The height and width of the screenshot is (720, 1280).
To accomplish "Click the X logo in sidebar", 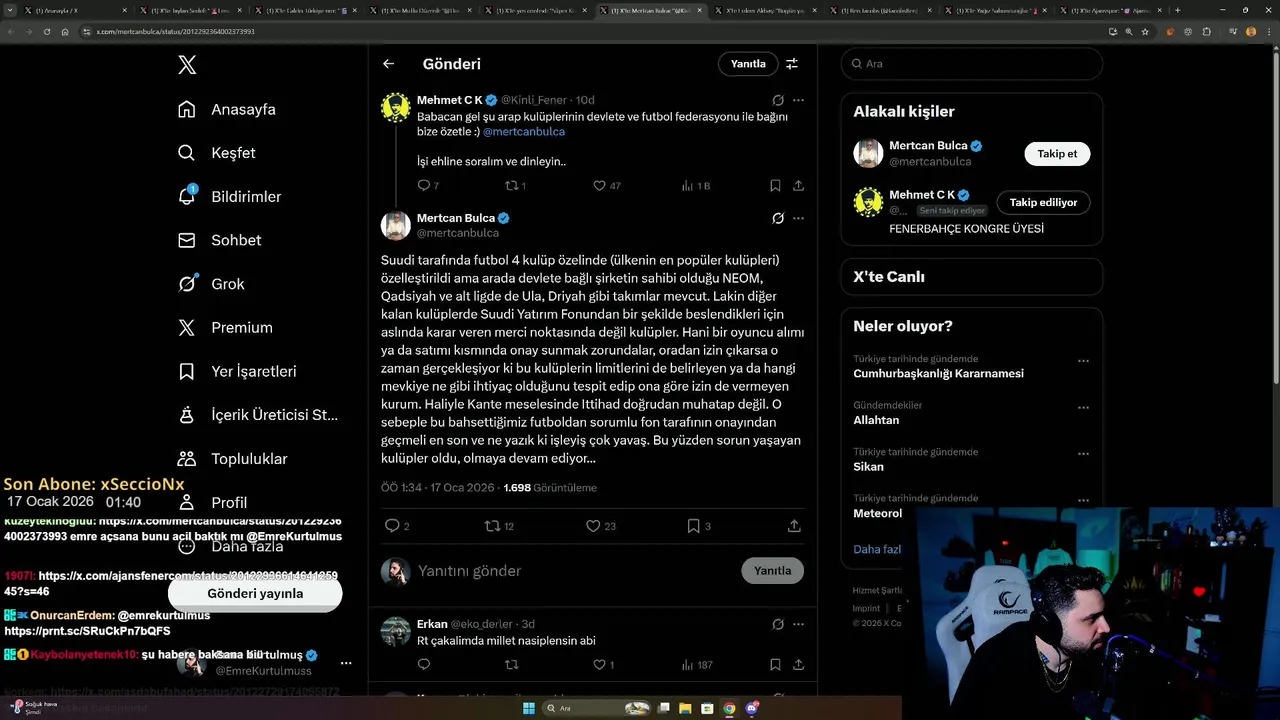I will click(x=187, y=66).
